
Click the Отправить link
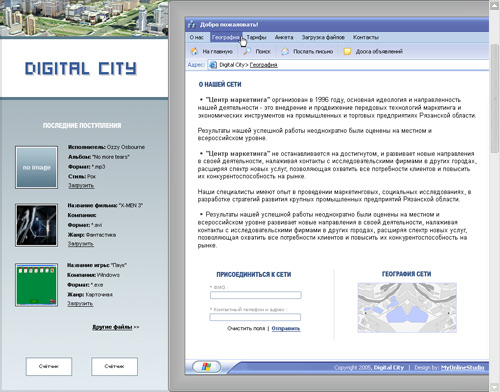coord(286,328)
